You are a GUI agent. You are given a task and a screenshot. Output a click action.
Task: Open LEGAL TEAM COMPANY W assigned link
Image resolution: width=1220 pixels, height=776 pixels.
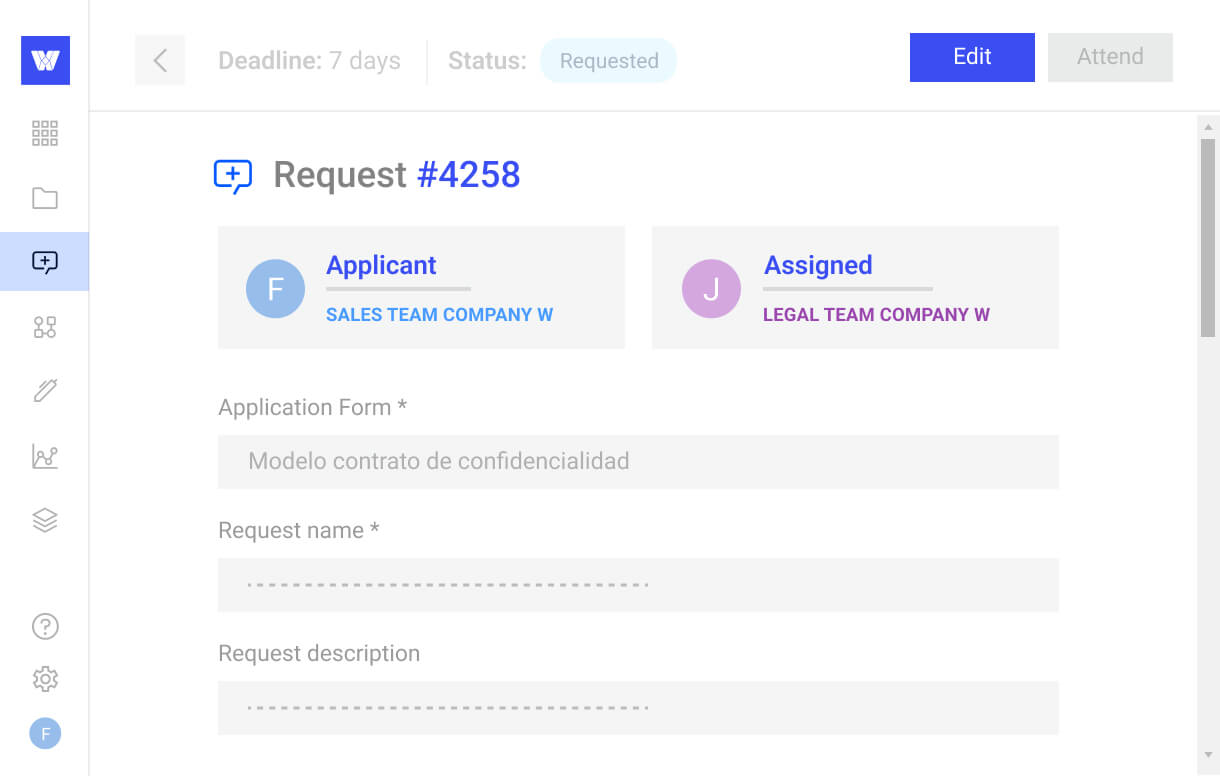click(x=877, y=314)
